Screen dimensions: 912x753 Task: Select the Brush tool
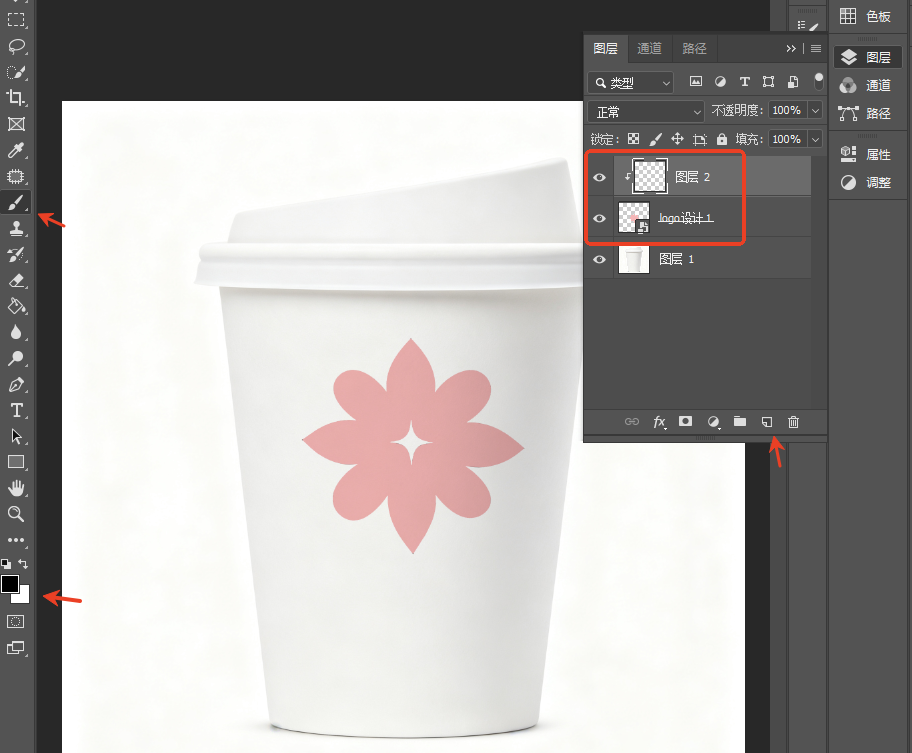16,202
